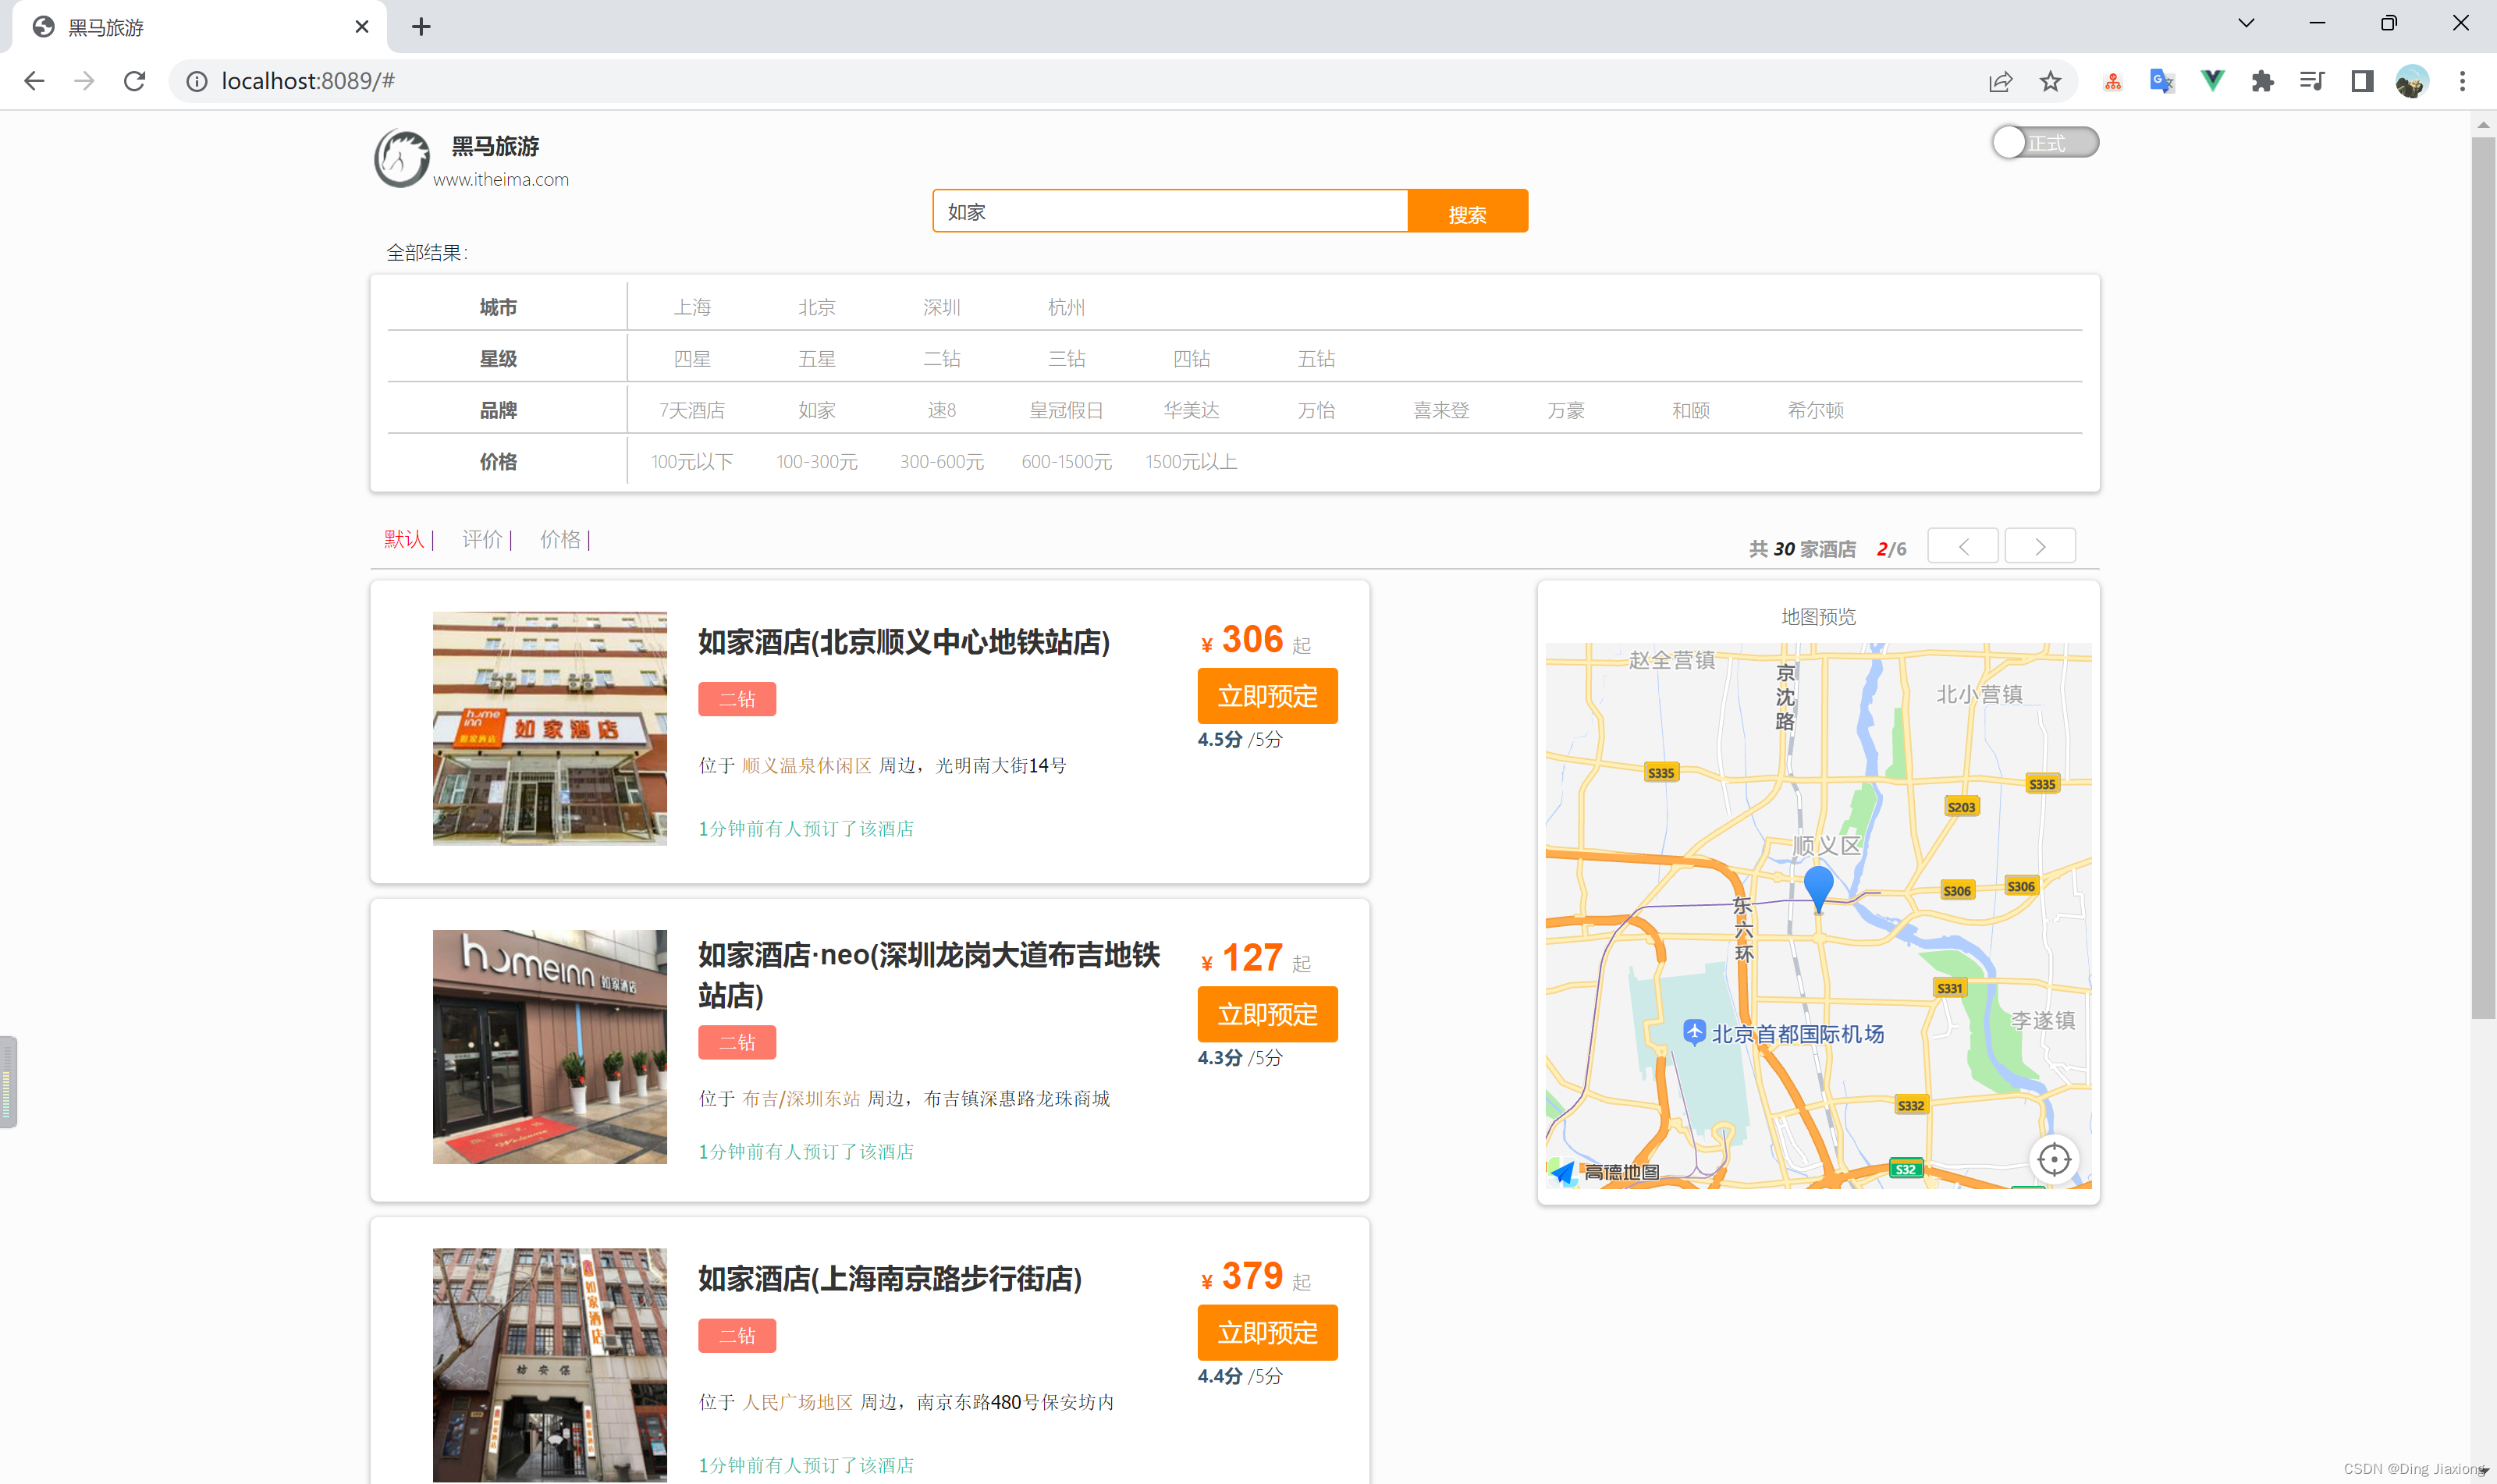Open the extensions puzzle icon
The width and height of the screenshot is (2497, 1484).
2262,81
